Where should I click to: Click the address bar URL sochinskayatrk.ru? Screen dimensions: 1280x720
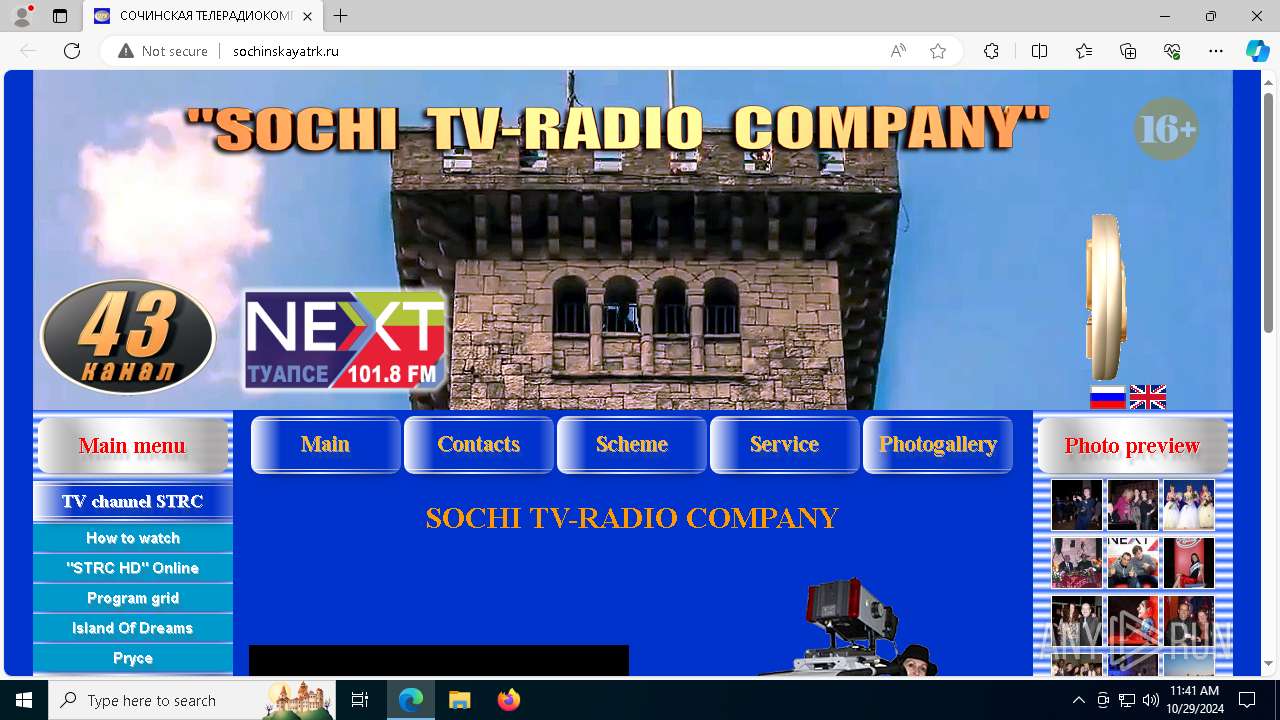286,51
